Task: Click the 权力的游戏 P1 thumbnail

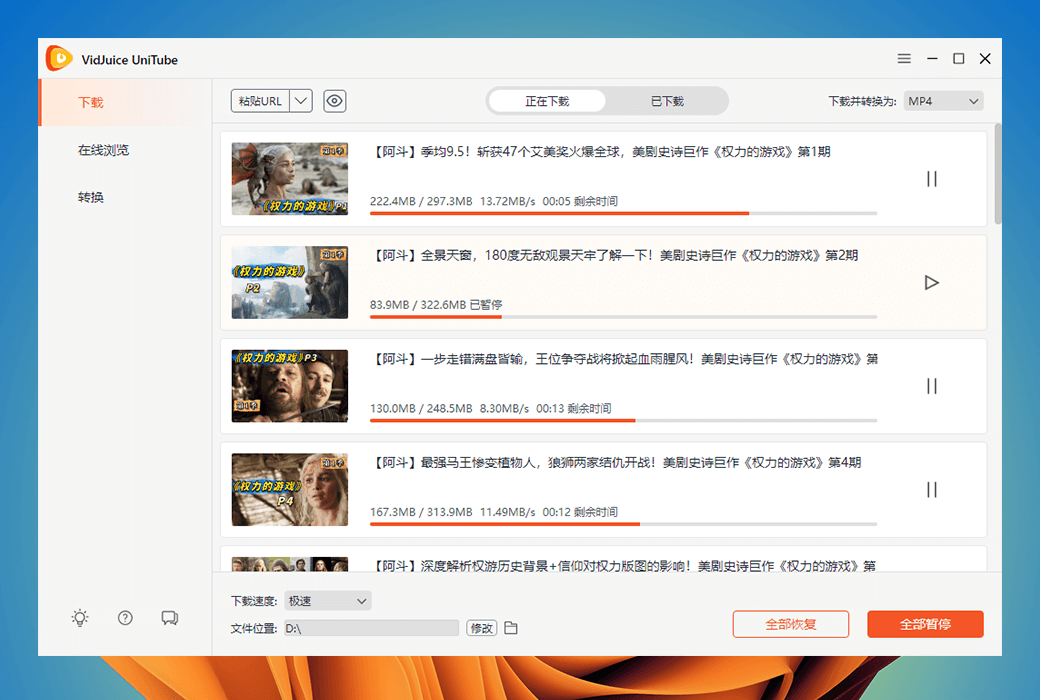Action: pyautogui.click(x=290, y=179)
